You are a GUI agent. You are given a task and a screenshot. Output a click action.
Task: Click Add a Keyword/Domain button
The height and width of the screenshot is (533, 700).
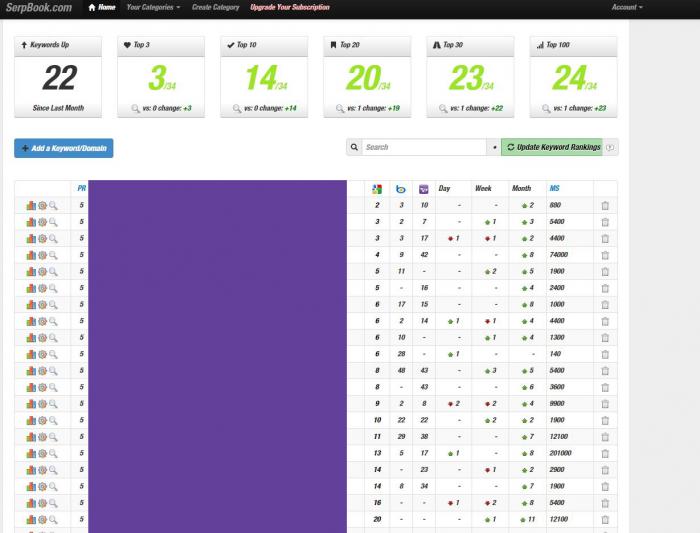tap(64, 148)
